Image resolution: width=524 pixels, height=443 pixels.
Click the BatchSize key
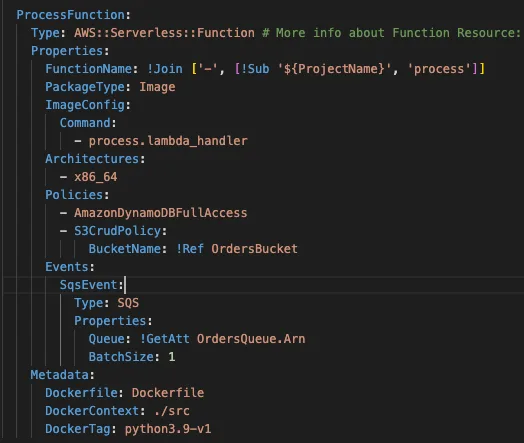121,357
